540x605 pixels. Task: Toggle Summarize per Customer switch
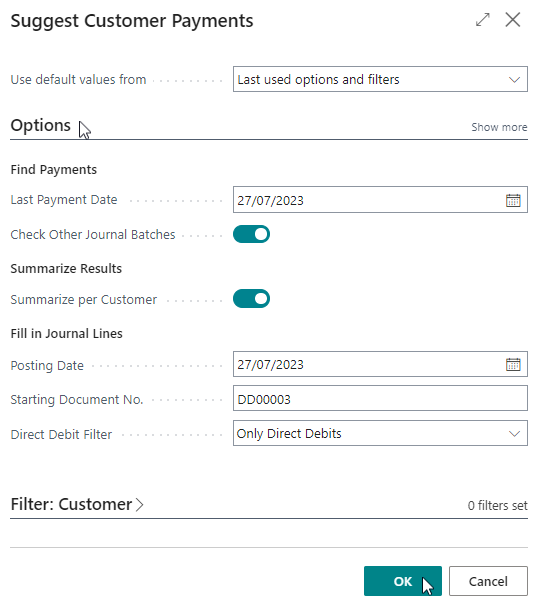[251, 299]
